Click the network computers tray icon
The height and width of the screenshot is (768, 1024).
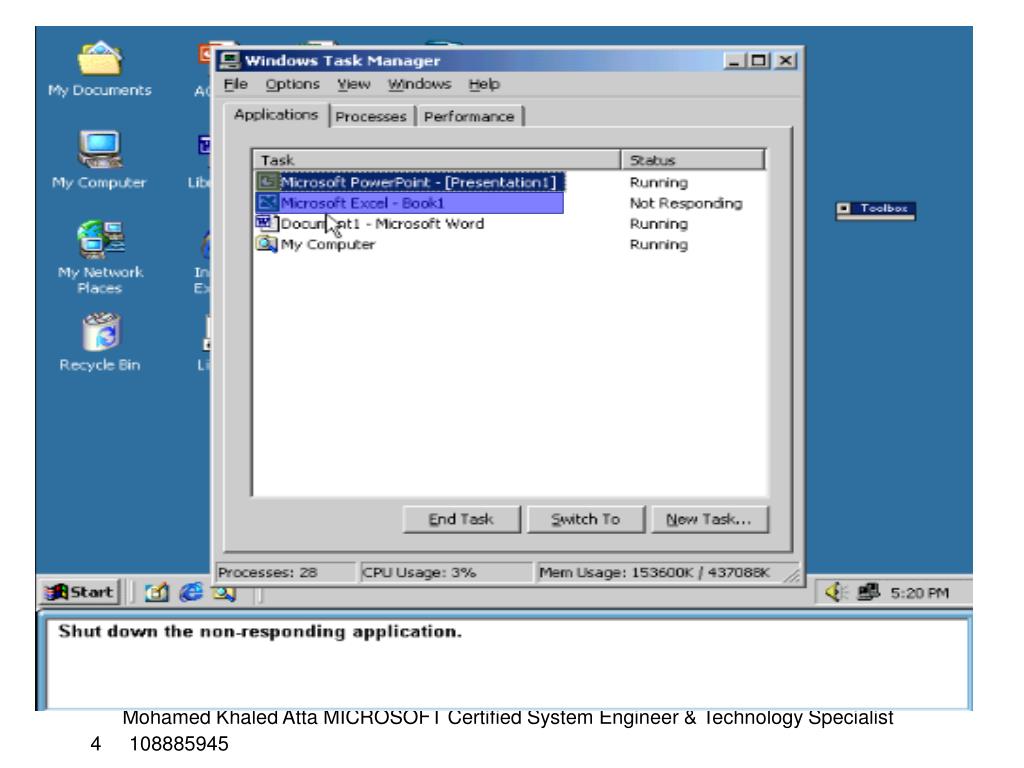(869, 592)
